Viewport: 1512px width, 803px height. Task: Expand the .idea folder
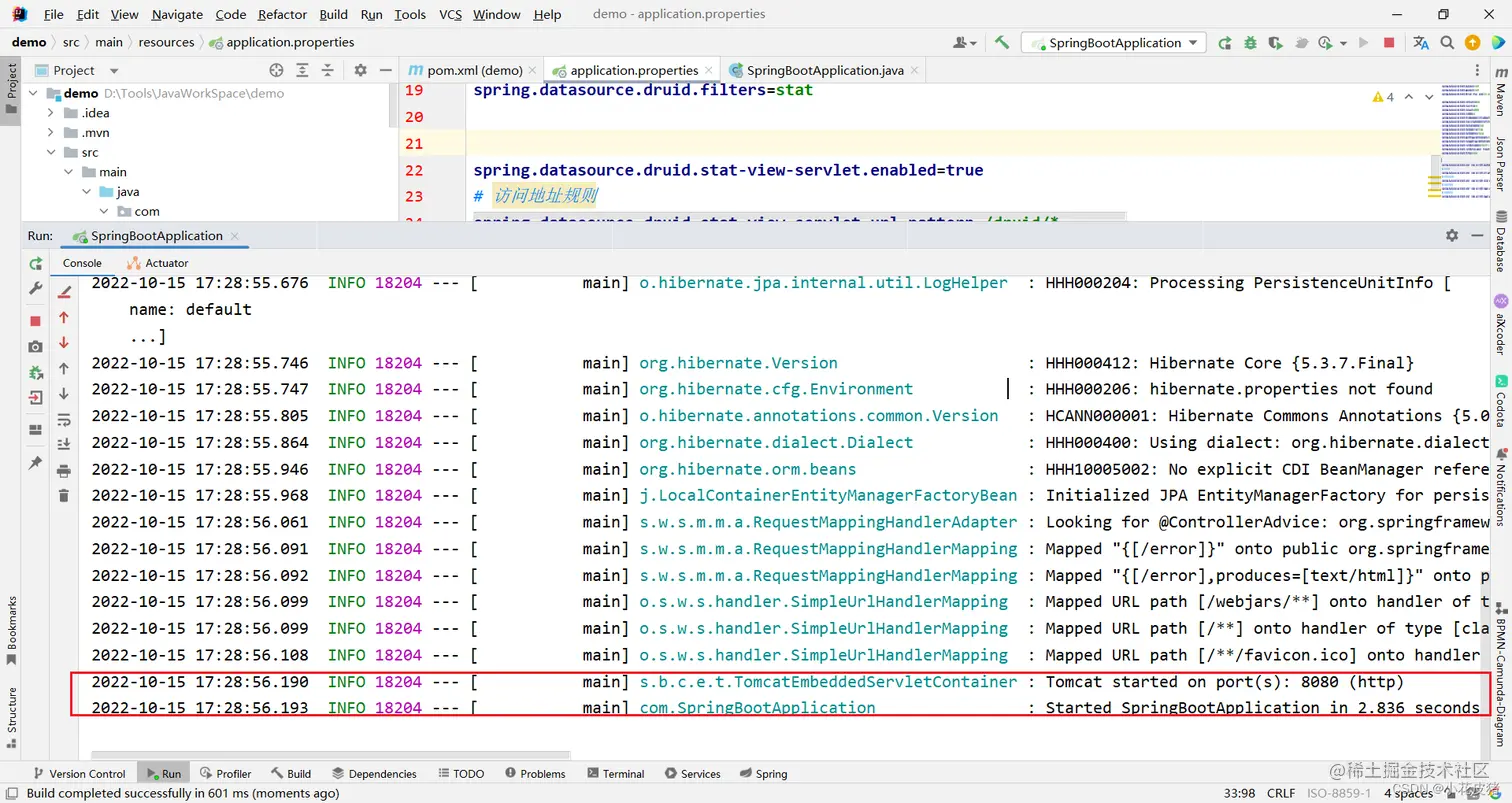click(51, 113)
